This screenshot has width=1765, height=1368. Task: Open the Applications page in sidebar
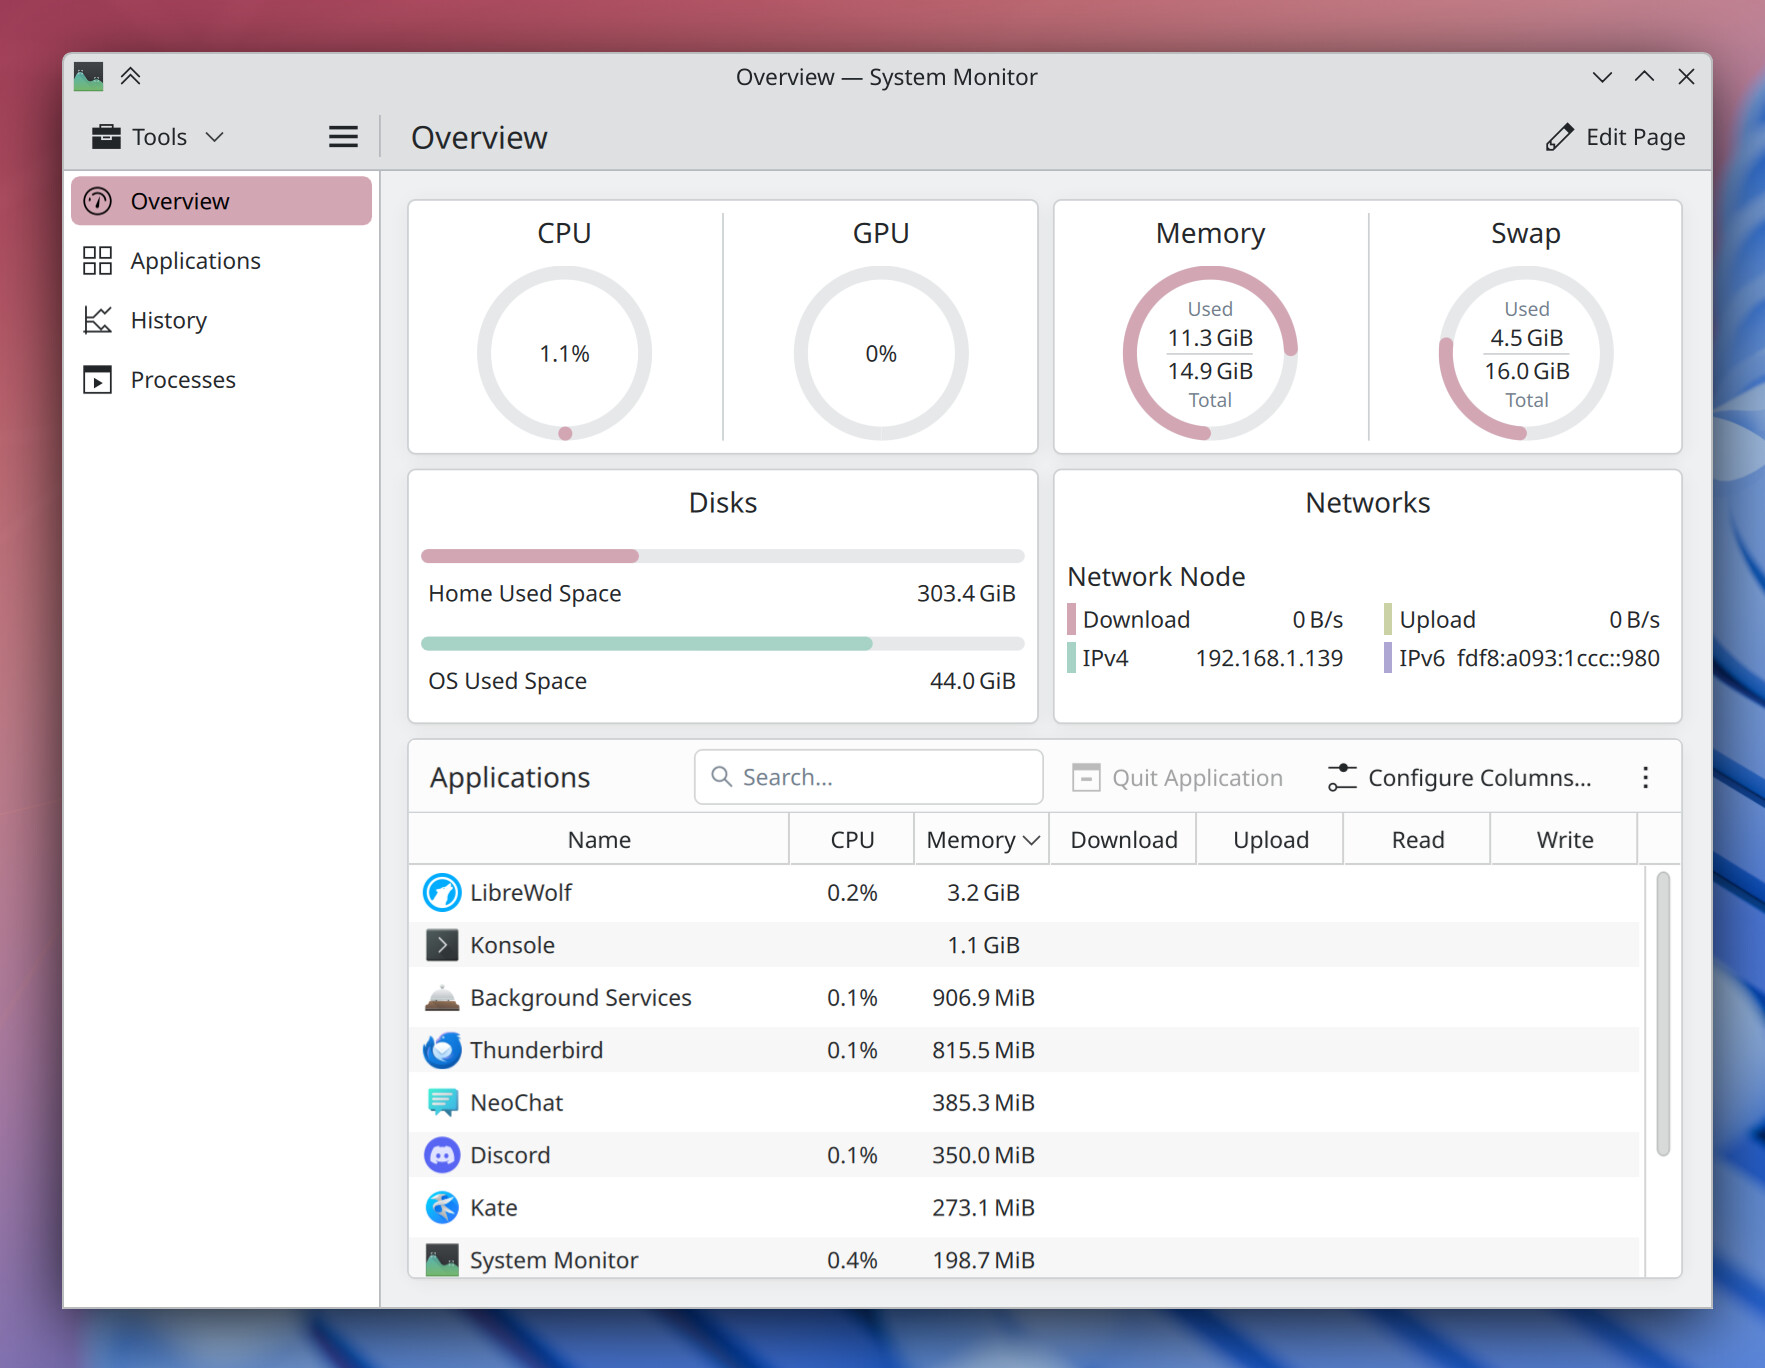[195, 261]
